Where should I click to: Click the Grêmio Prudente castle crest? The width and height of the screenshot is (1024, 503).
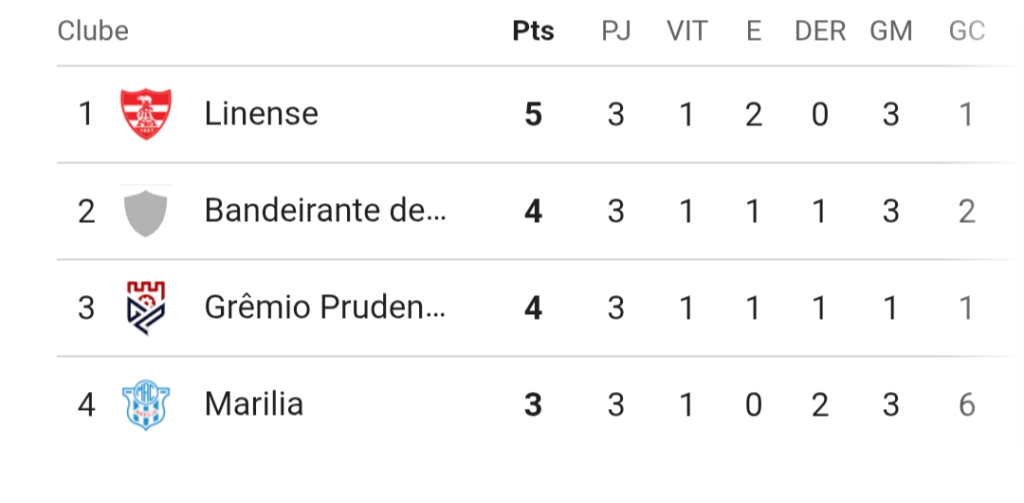point(146,308)
